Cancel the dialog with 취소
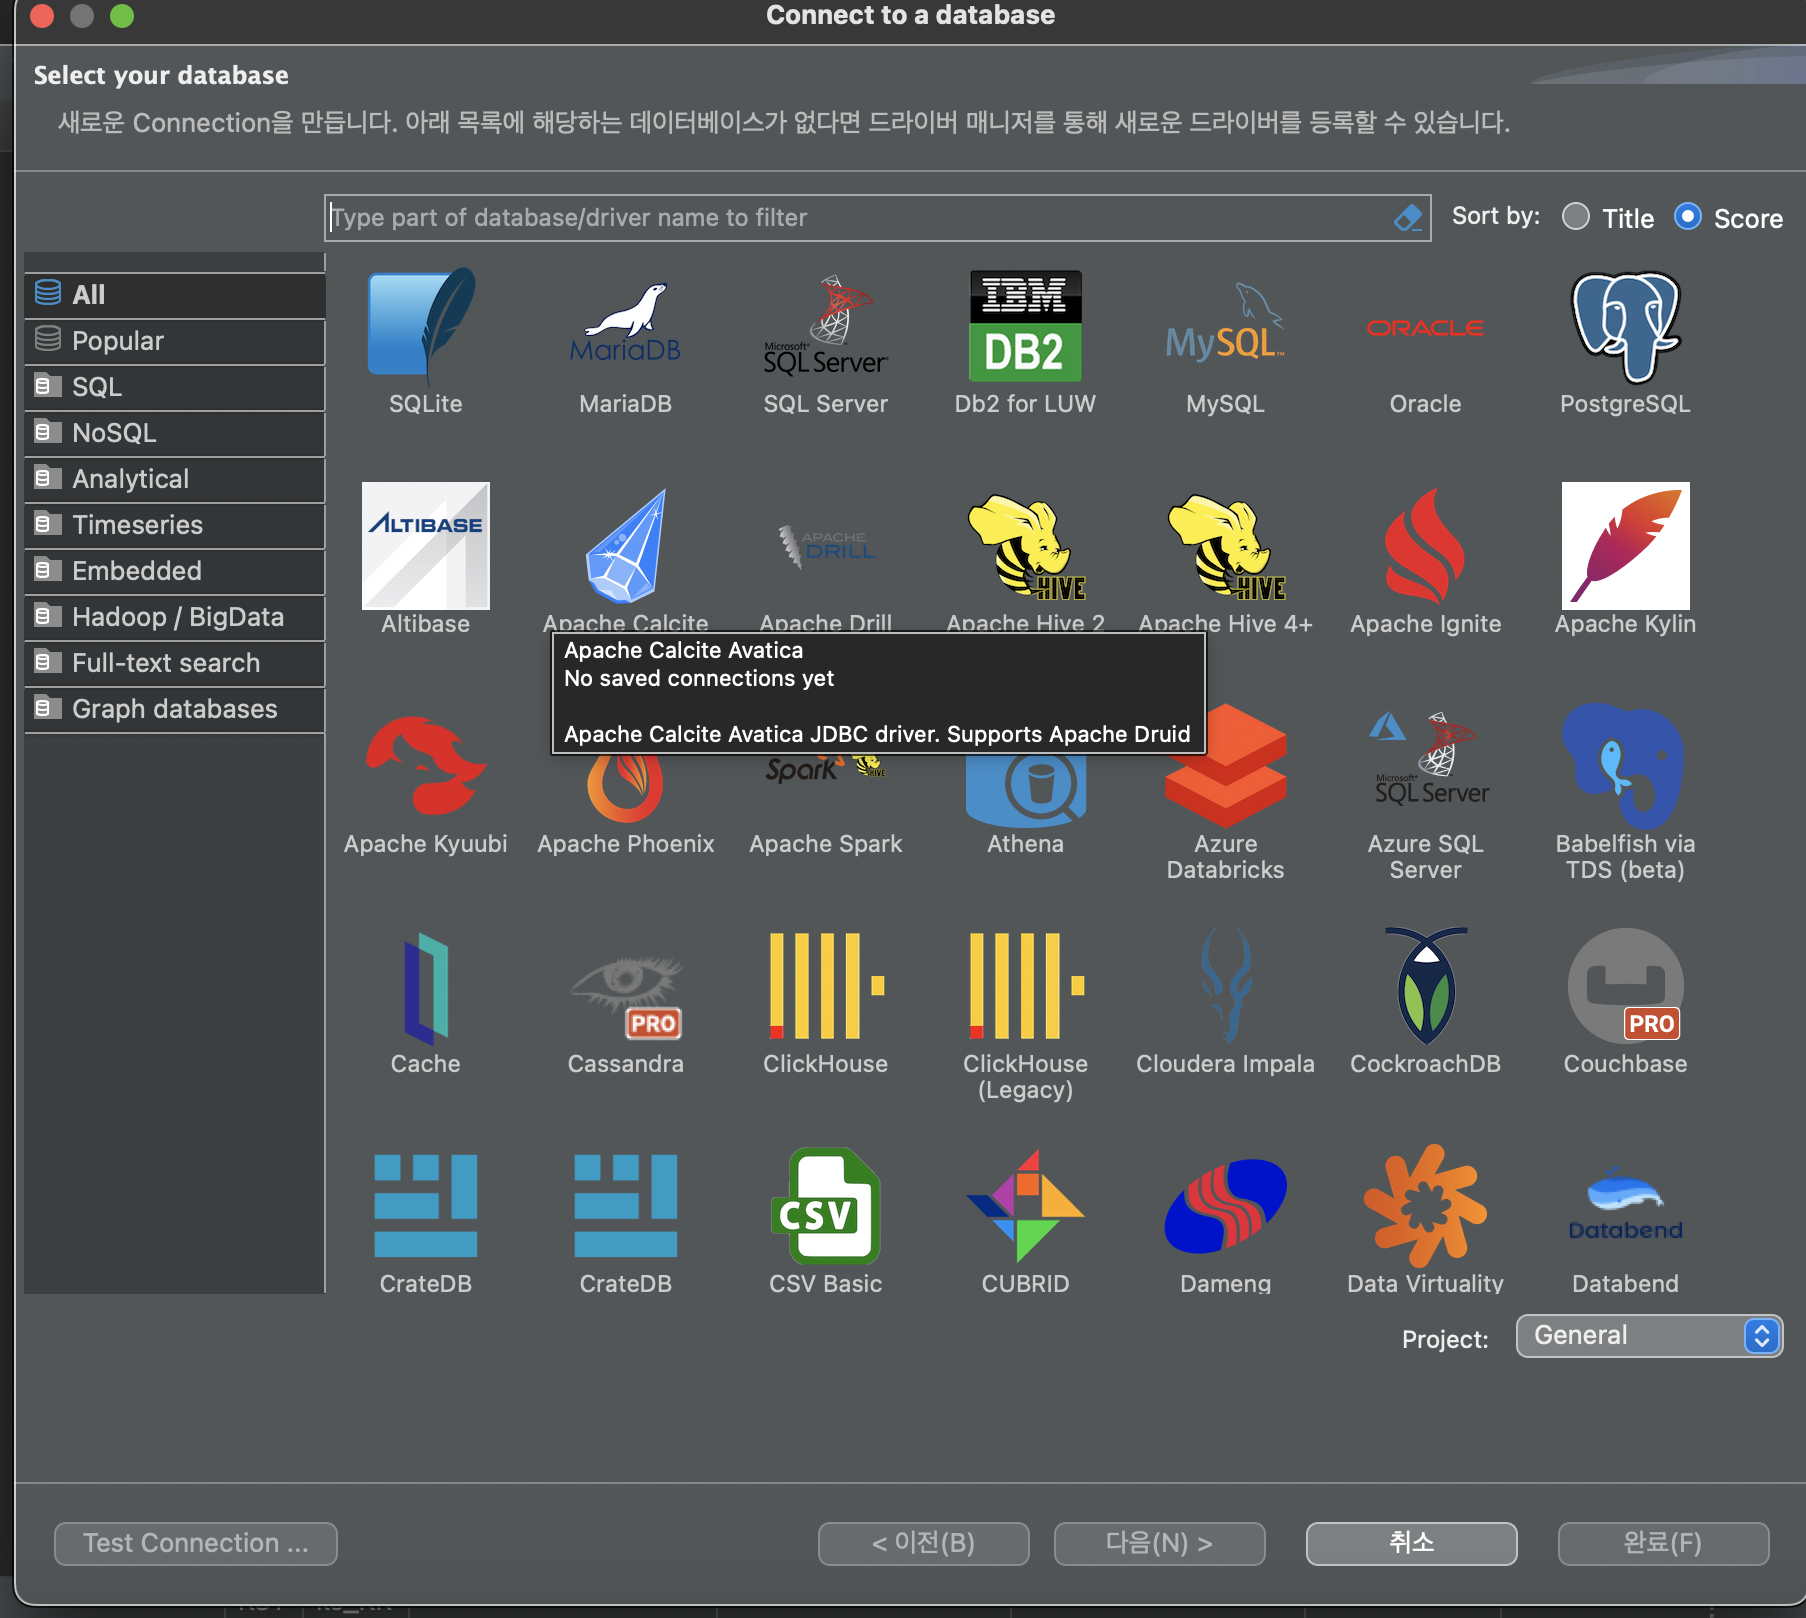Screen dimensions: 1806x1618 (x=1412, y=1543)
